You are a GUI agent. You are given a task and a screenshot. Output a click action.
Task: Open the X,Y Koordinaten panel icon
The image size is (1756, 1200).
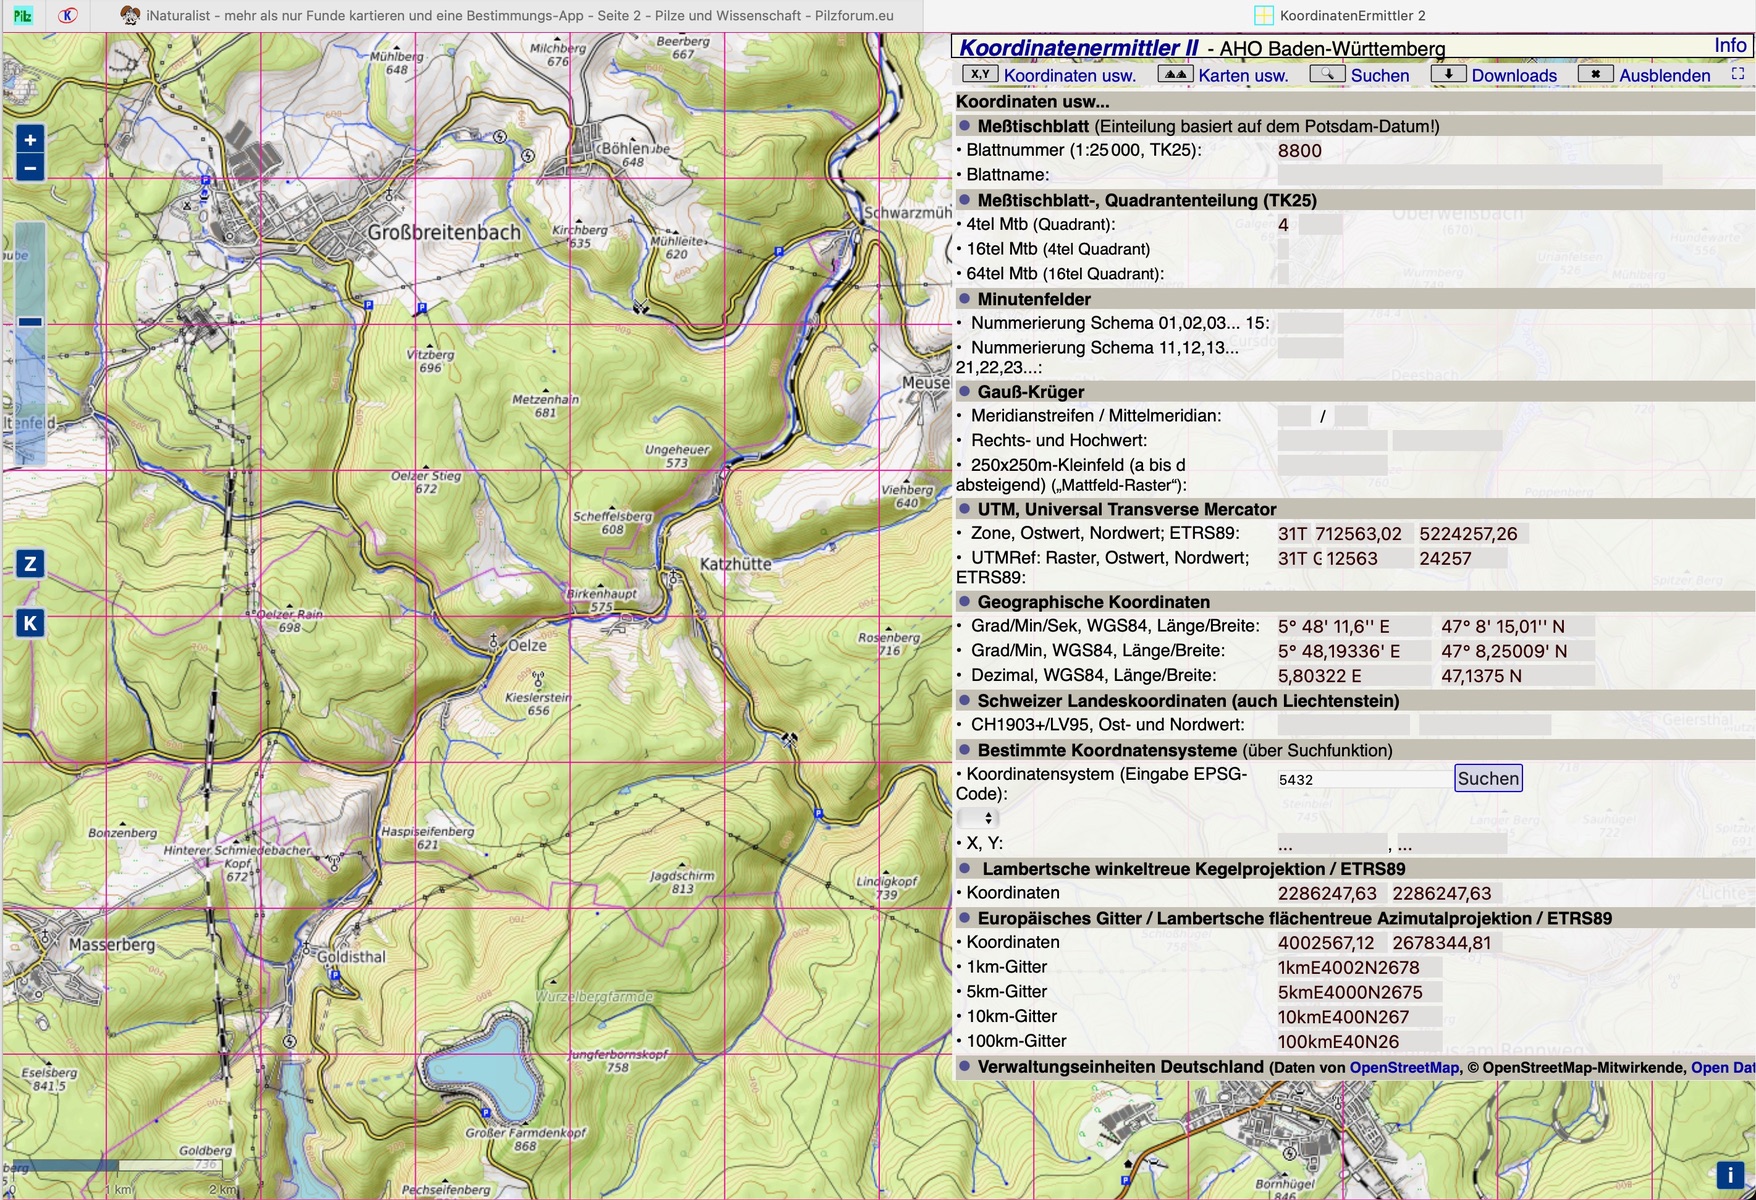979,75
